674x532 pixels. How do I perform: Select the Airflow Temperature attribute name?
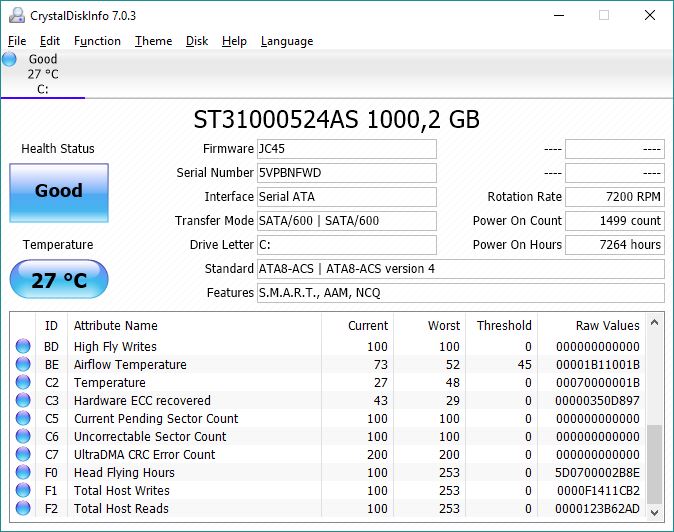[x=130, y=364]
